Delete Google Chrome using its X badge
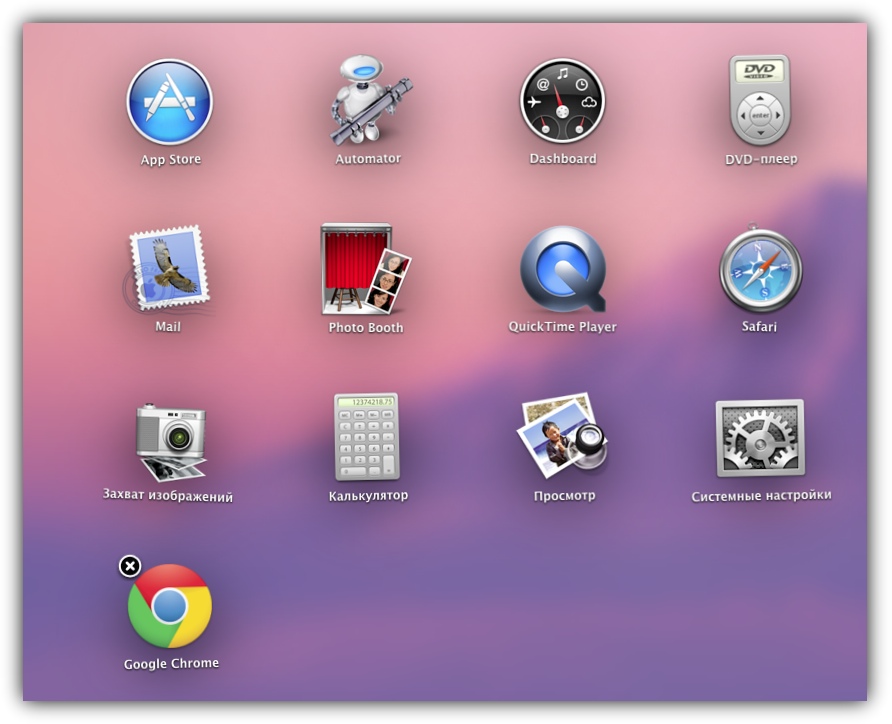Screen dimensions: 892x724 tap(130, 566)
